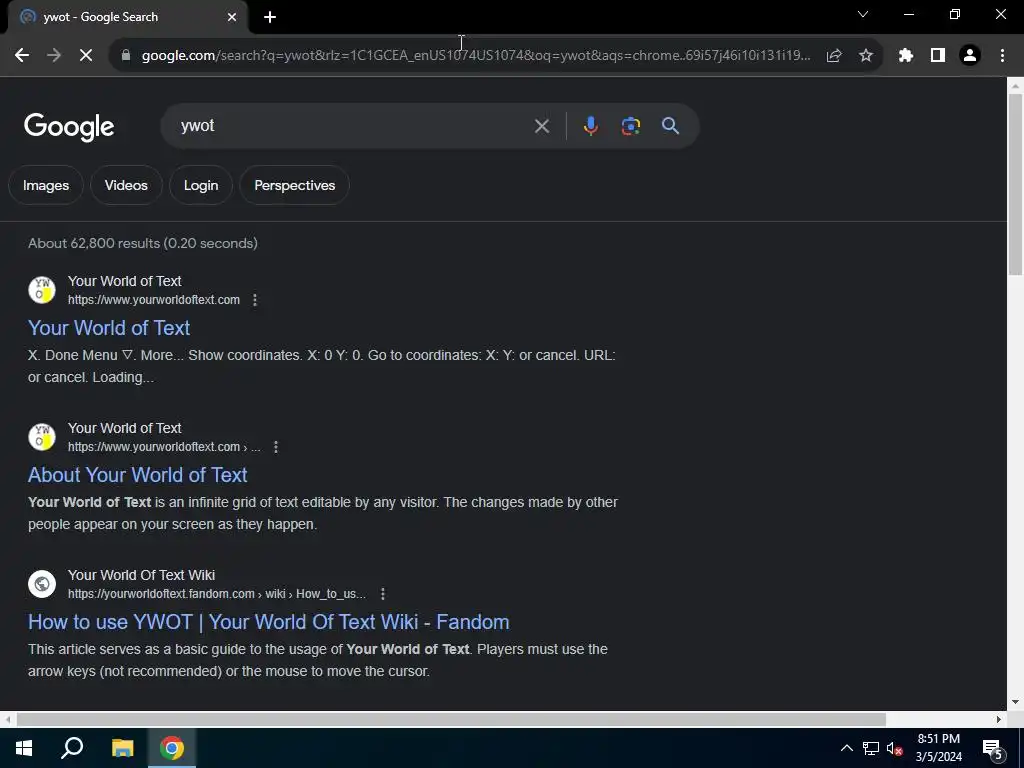Toggle the Chrome side panel icon
Image resolution: width=1024 pixels, height=768 pixels.
coord(938,56)
